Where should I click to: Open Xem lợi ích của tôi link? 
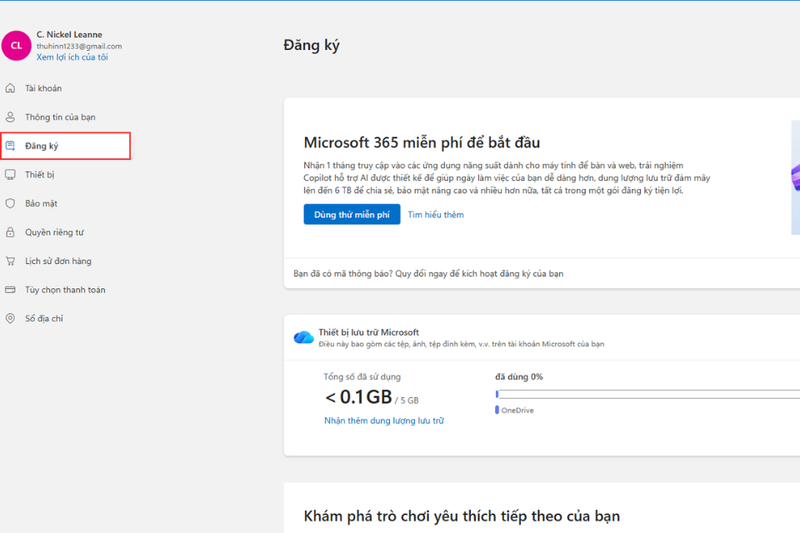coord(72,57)
